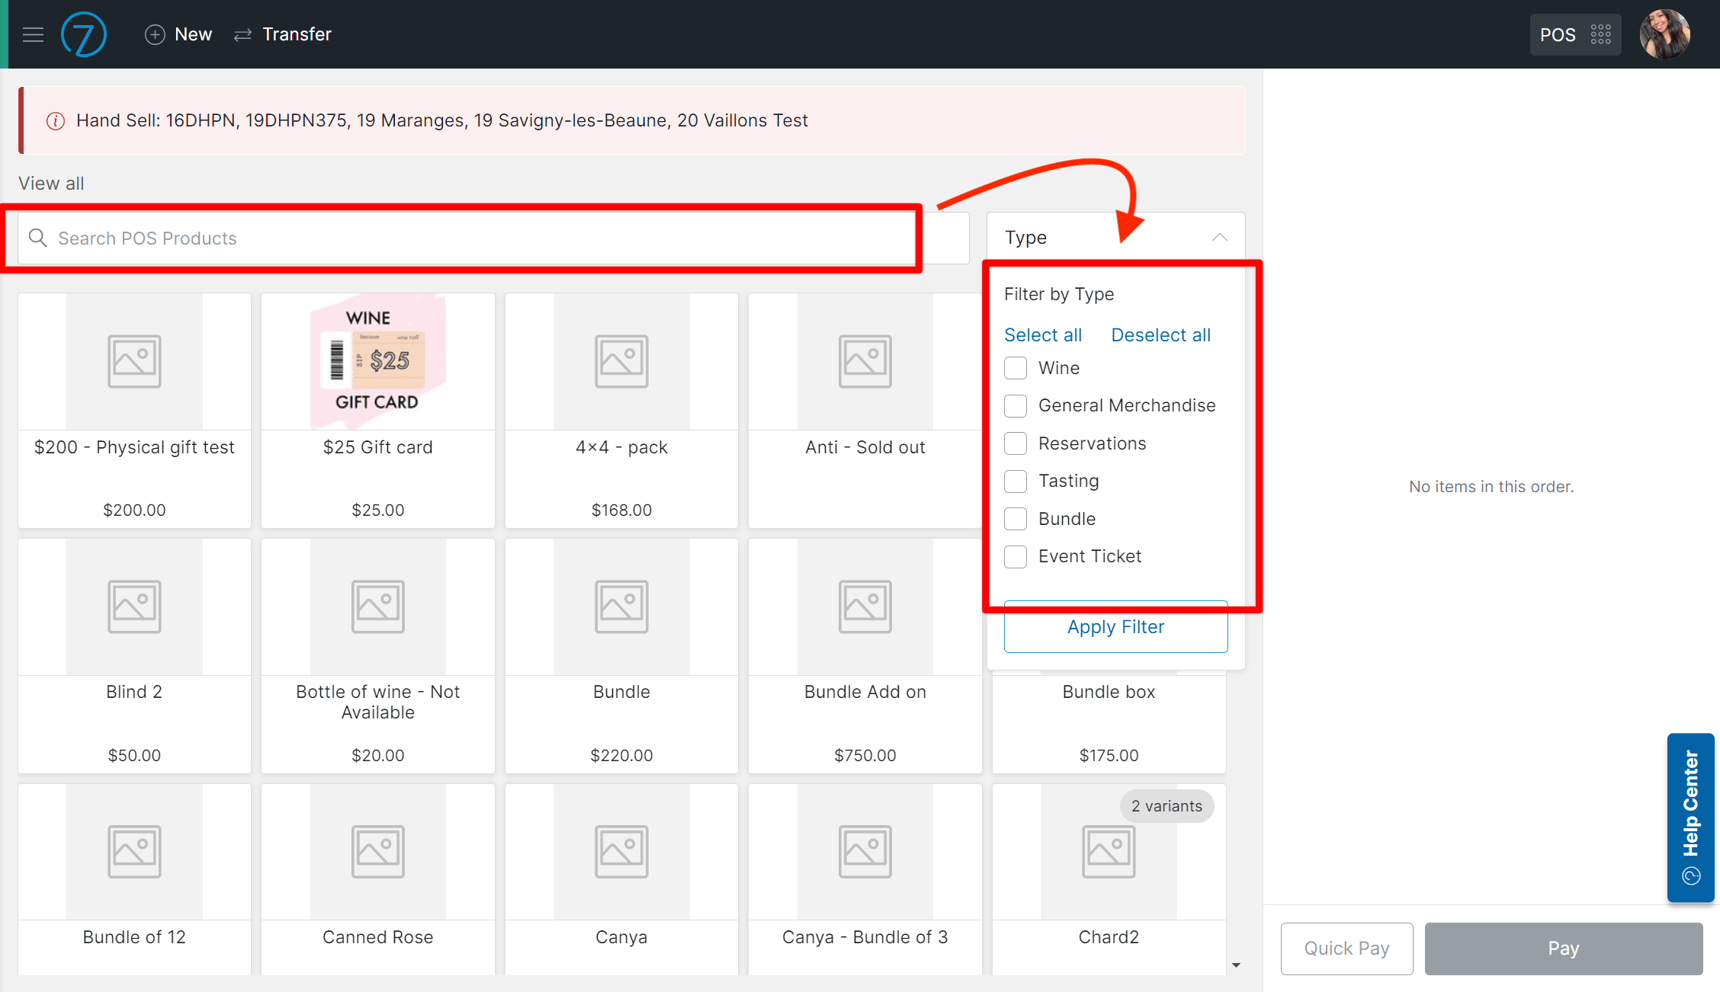Screen dimensions: 1720x992
Task: Click the Commerce7 logo icon
Action: pos(84,35)
